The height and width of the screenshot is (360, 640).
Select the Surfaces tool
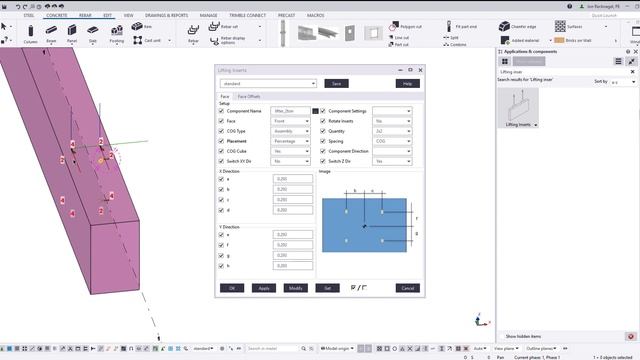coord(569,26)
